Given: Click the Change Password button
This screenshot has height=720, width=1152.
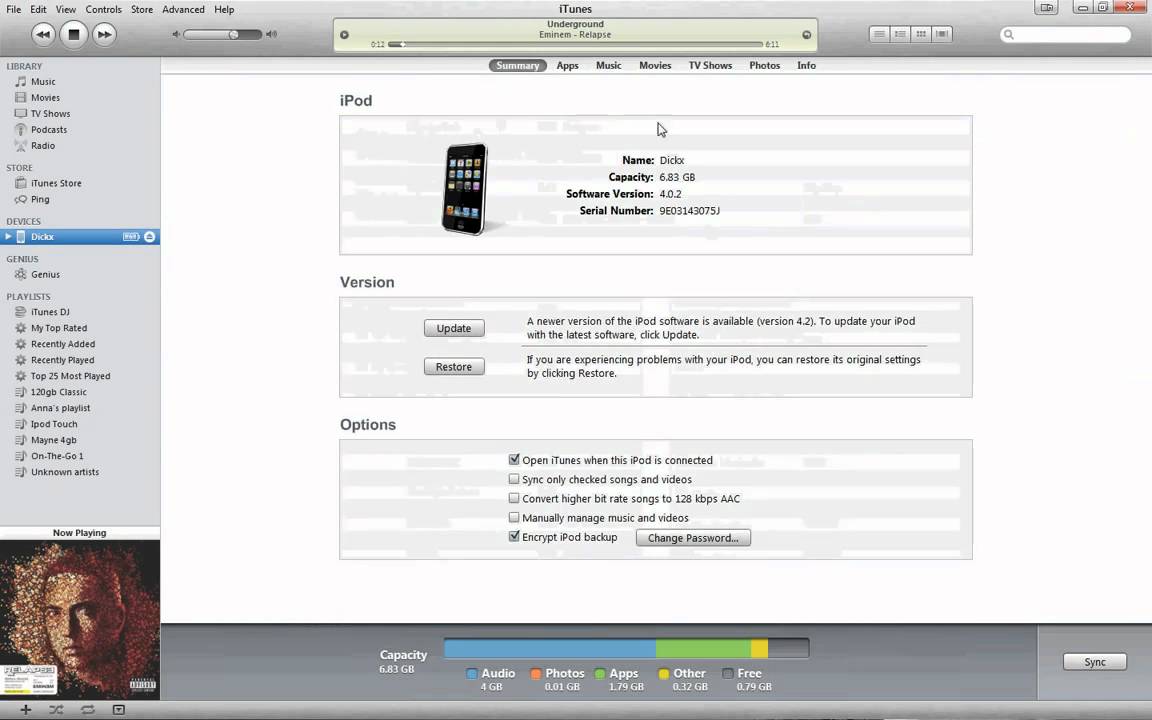Looking at the screenshot, I should click(x=693, y=538).
